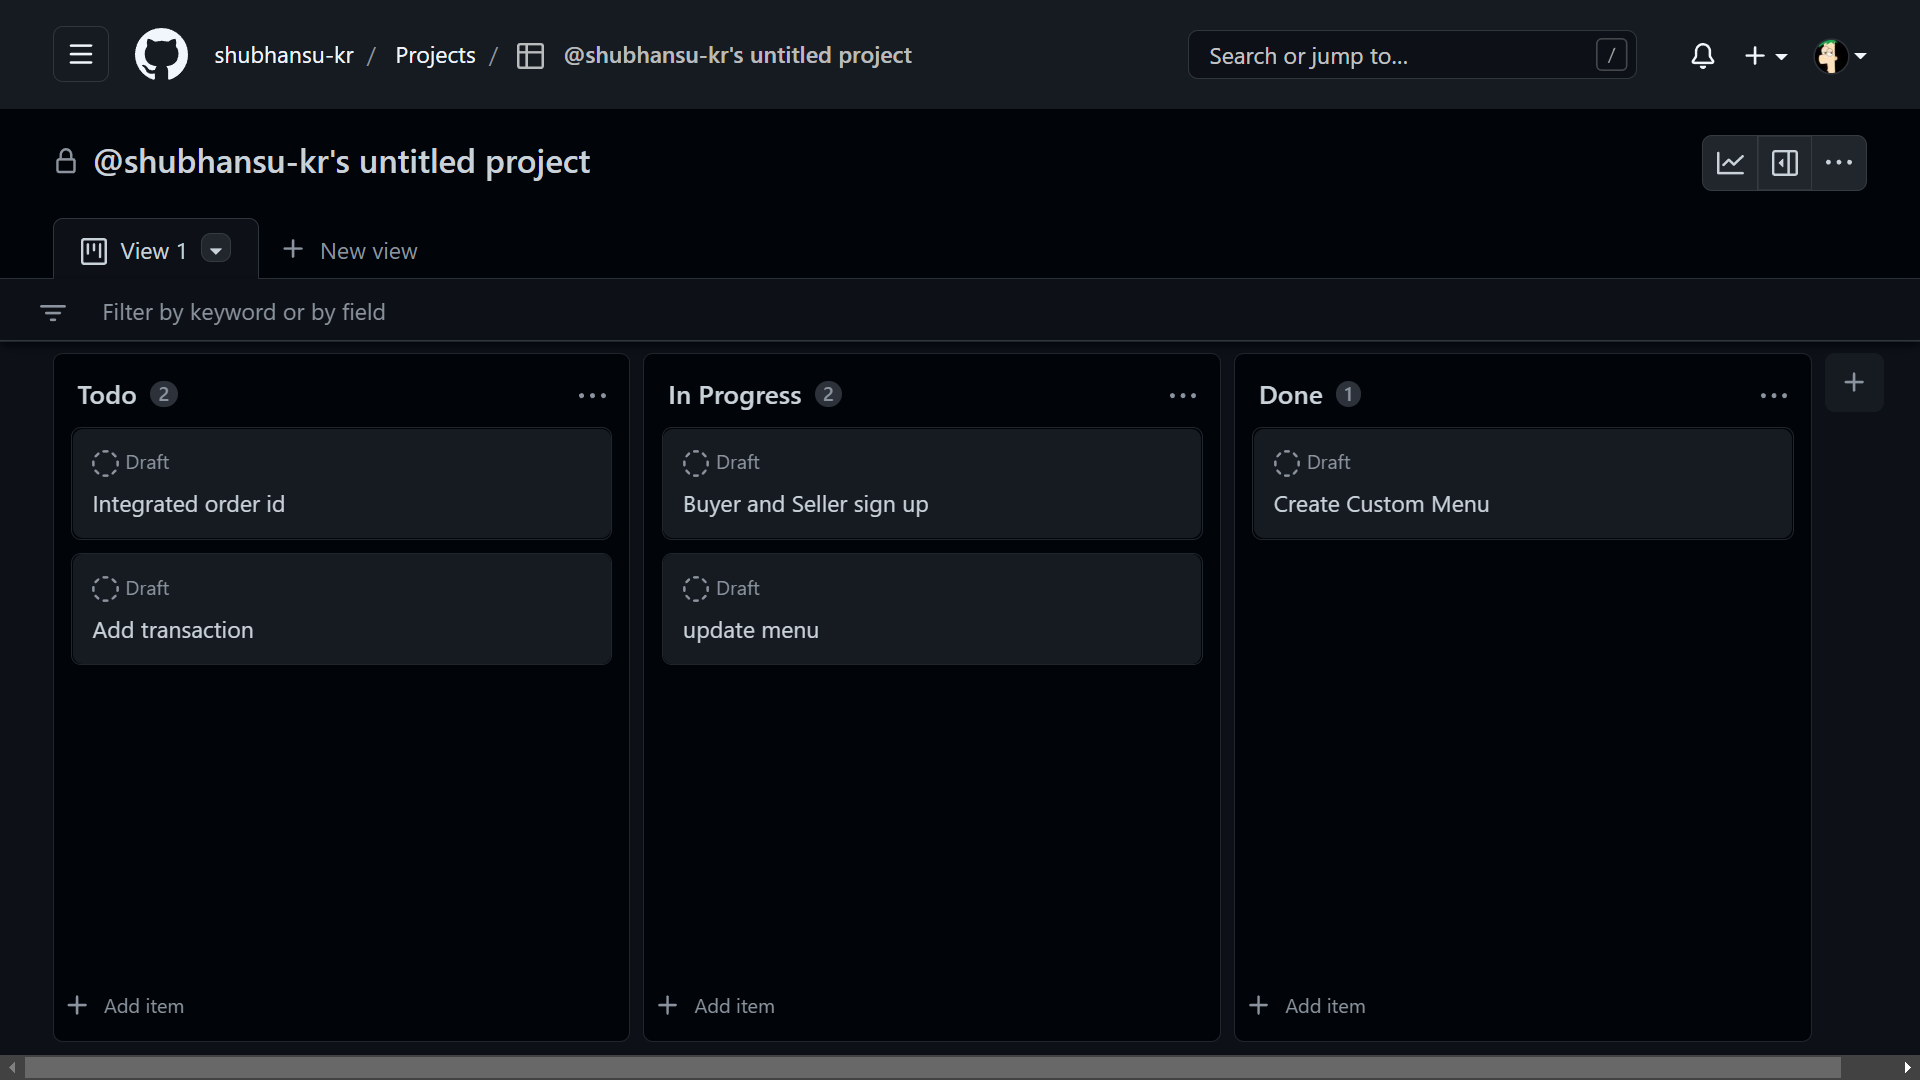This screenshot has height=1080, width=1920.
Task: Check notifications via the bell icon
Action: 1703,56
